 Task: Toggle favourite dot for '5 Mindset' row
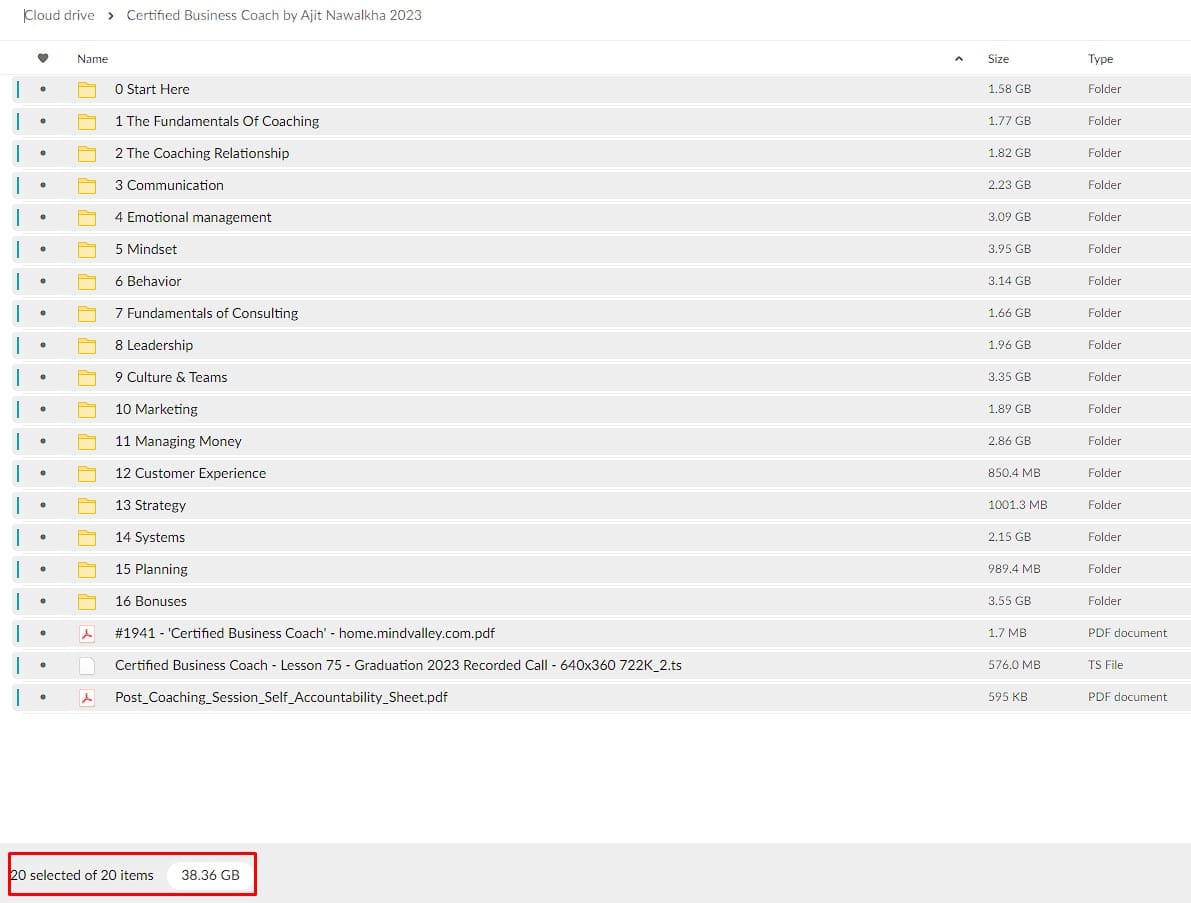43,249
